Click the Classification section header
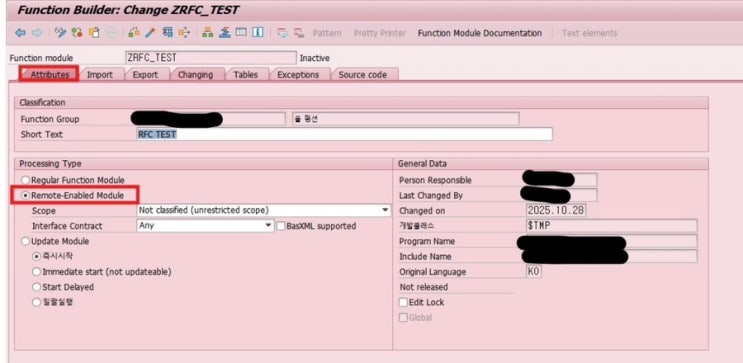 pos(42,102)
